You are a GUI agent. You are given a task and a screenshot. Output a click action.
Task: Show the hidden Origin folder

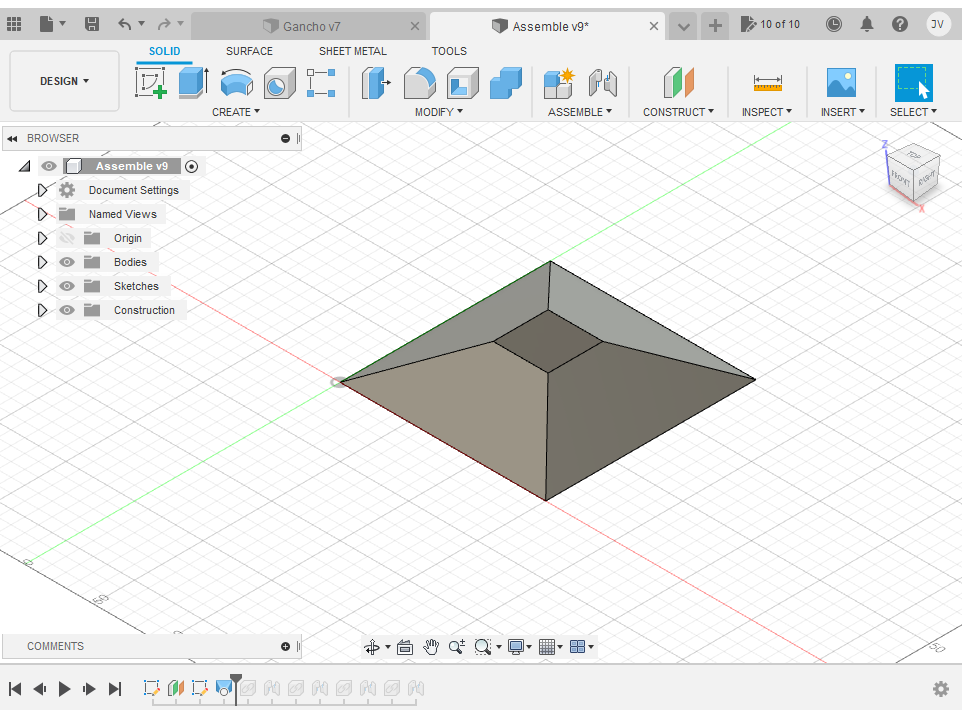click(x=67, y=238)
